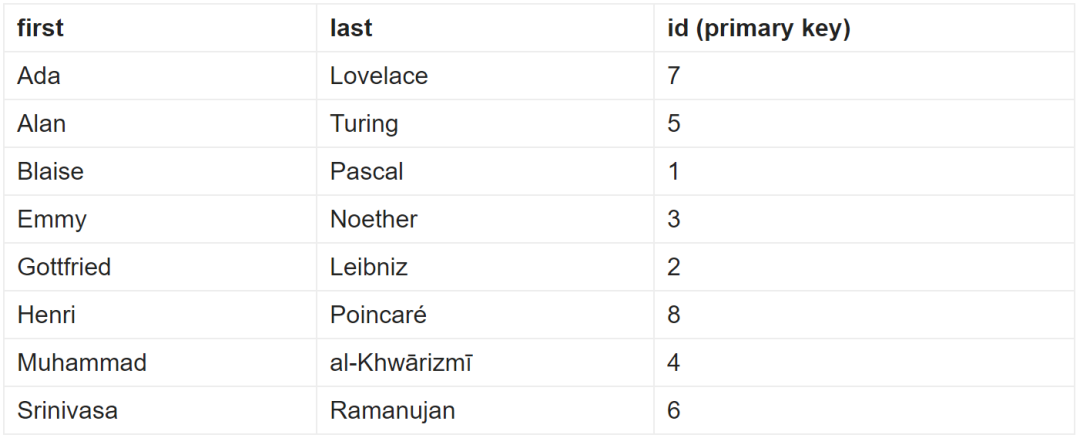Select the cell containing Alan

coord(41,124)
